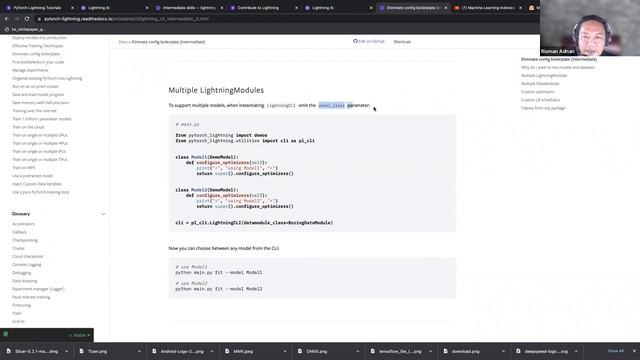
Task: Open the PyTorch Lightning Tutorials tab
Action: coord(38,8)
